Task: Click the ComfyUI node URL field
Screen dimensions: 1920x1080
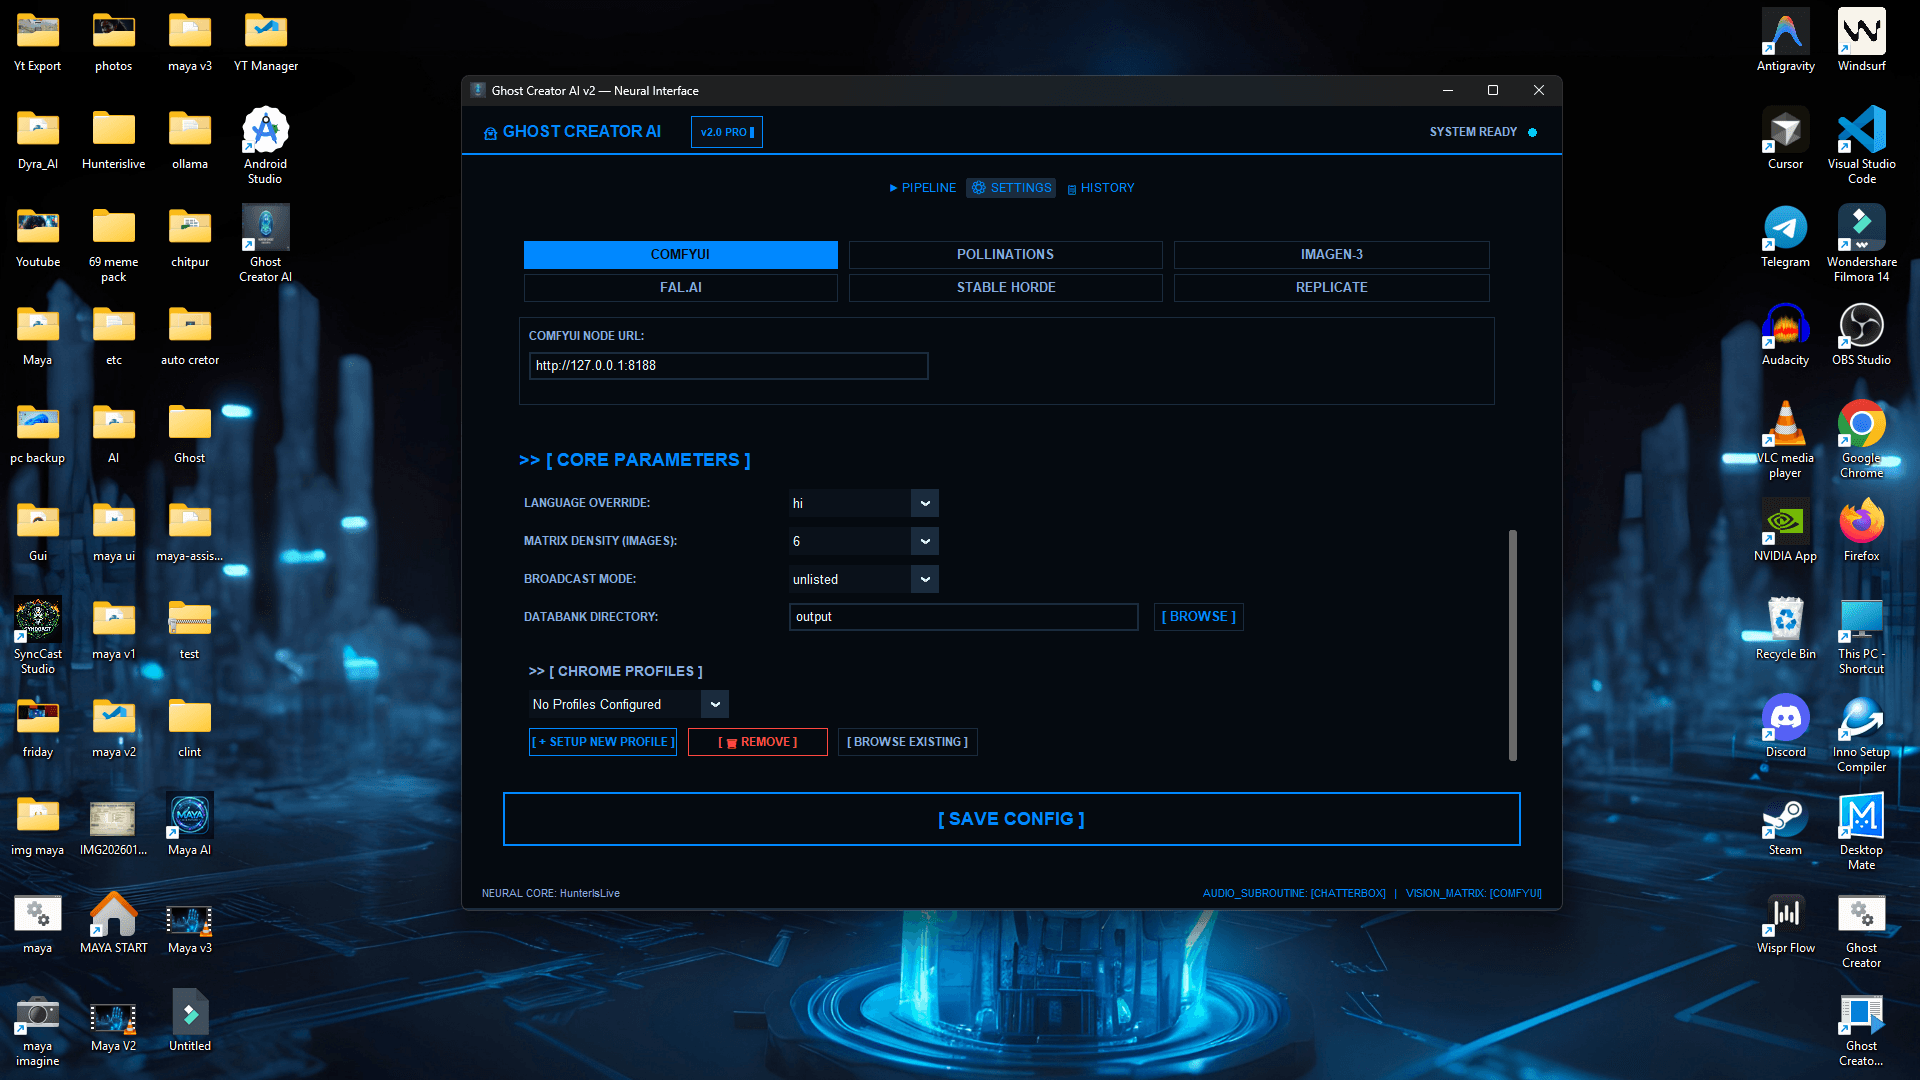Action: pos(728,366)
